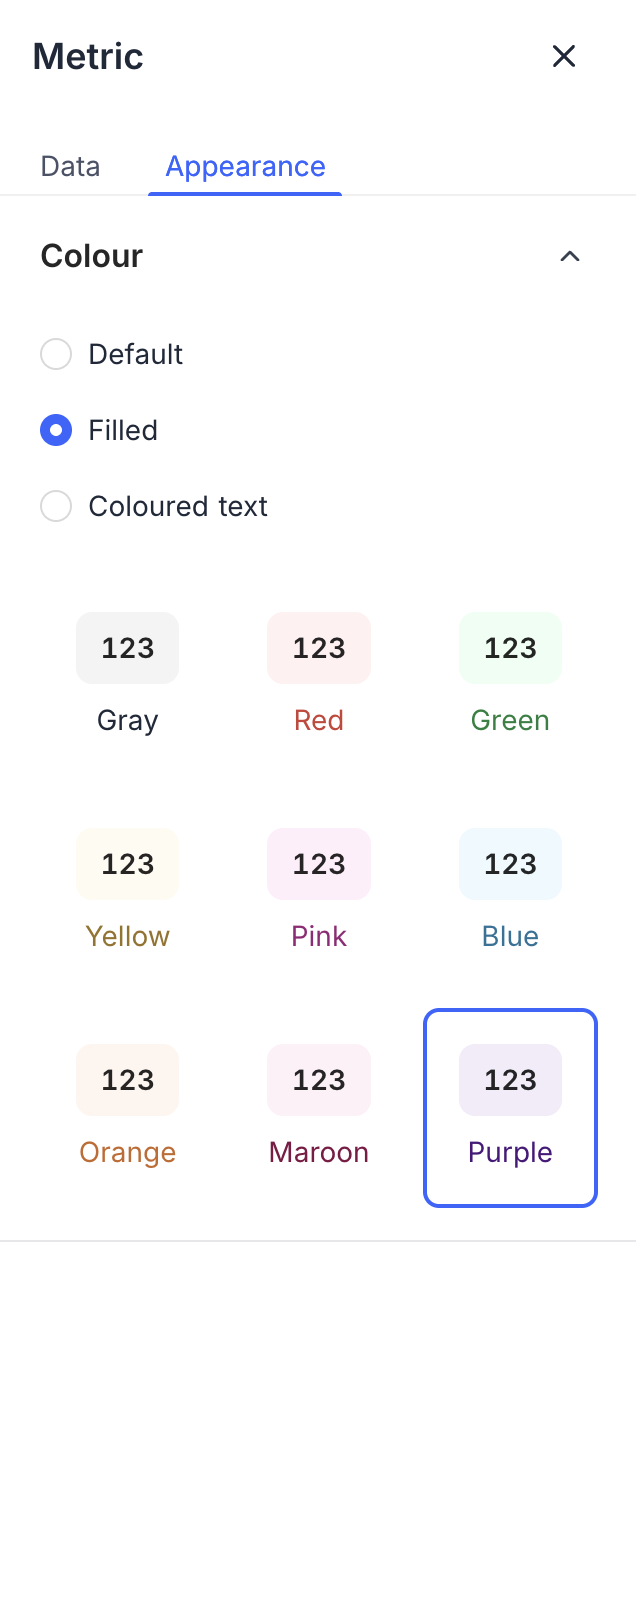636x1608 pixels.
Task: Enable the Filled colour style
Action: 56,430
